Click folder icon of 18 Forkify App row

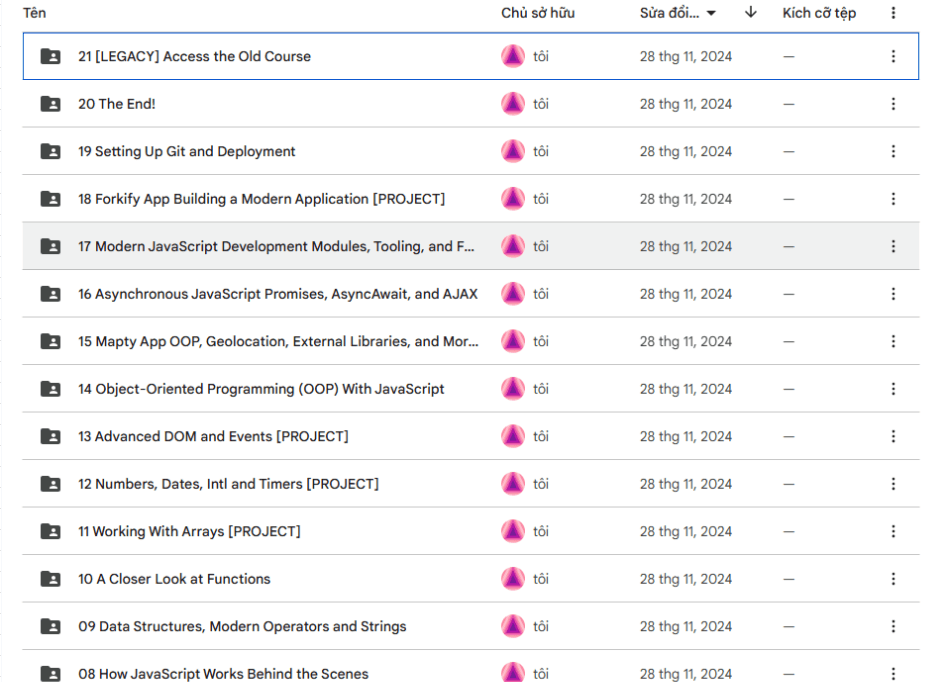tap(50, 199)
